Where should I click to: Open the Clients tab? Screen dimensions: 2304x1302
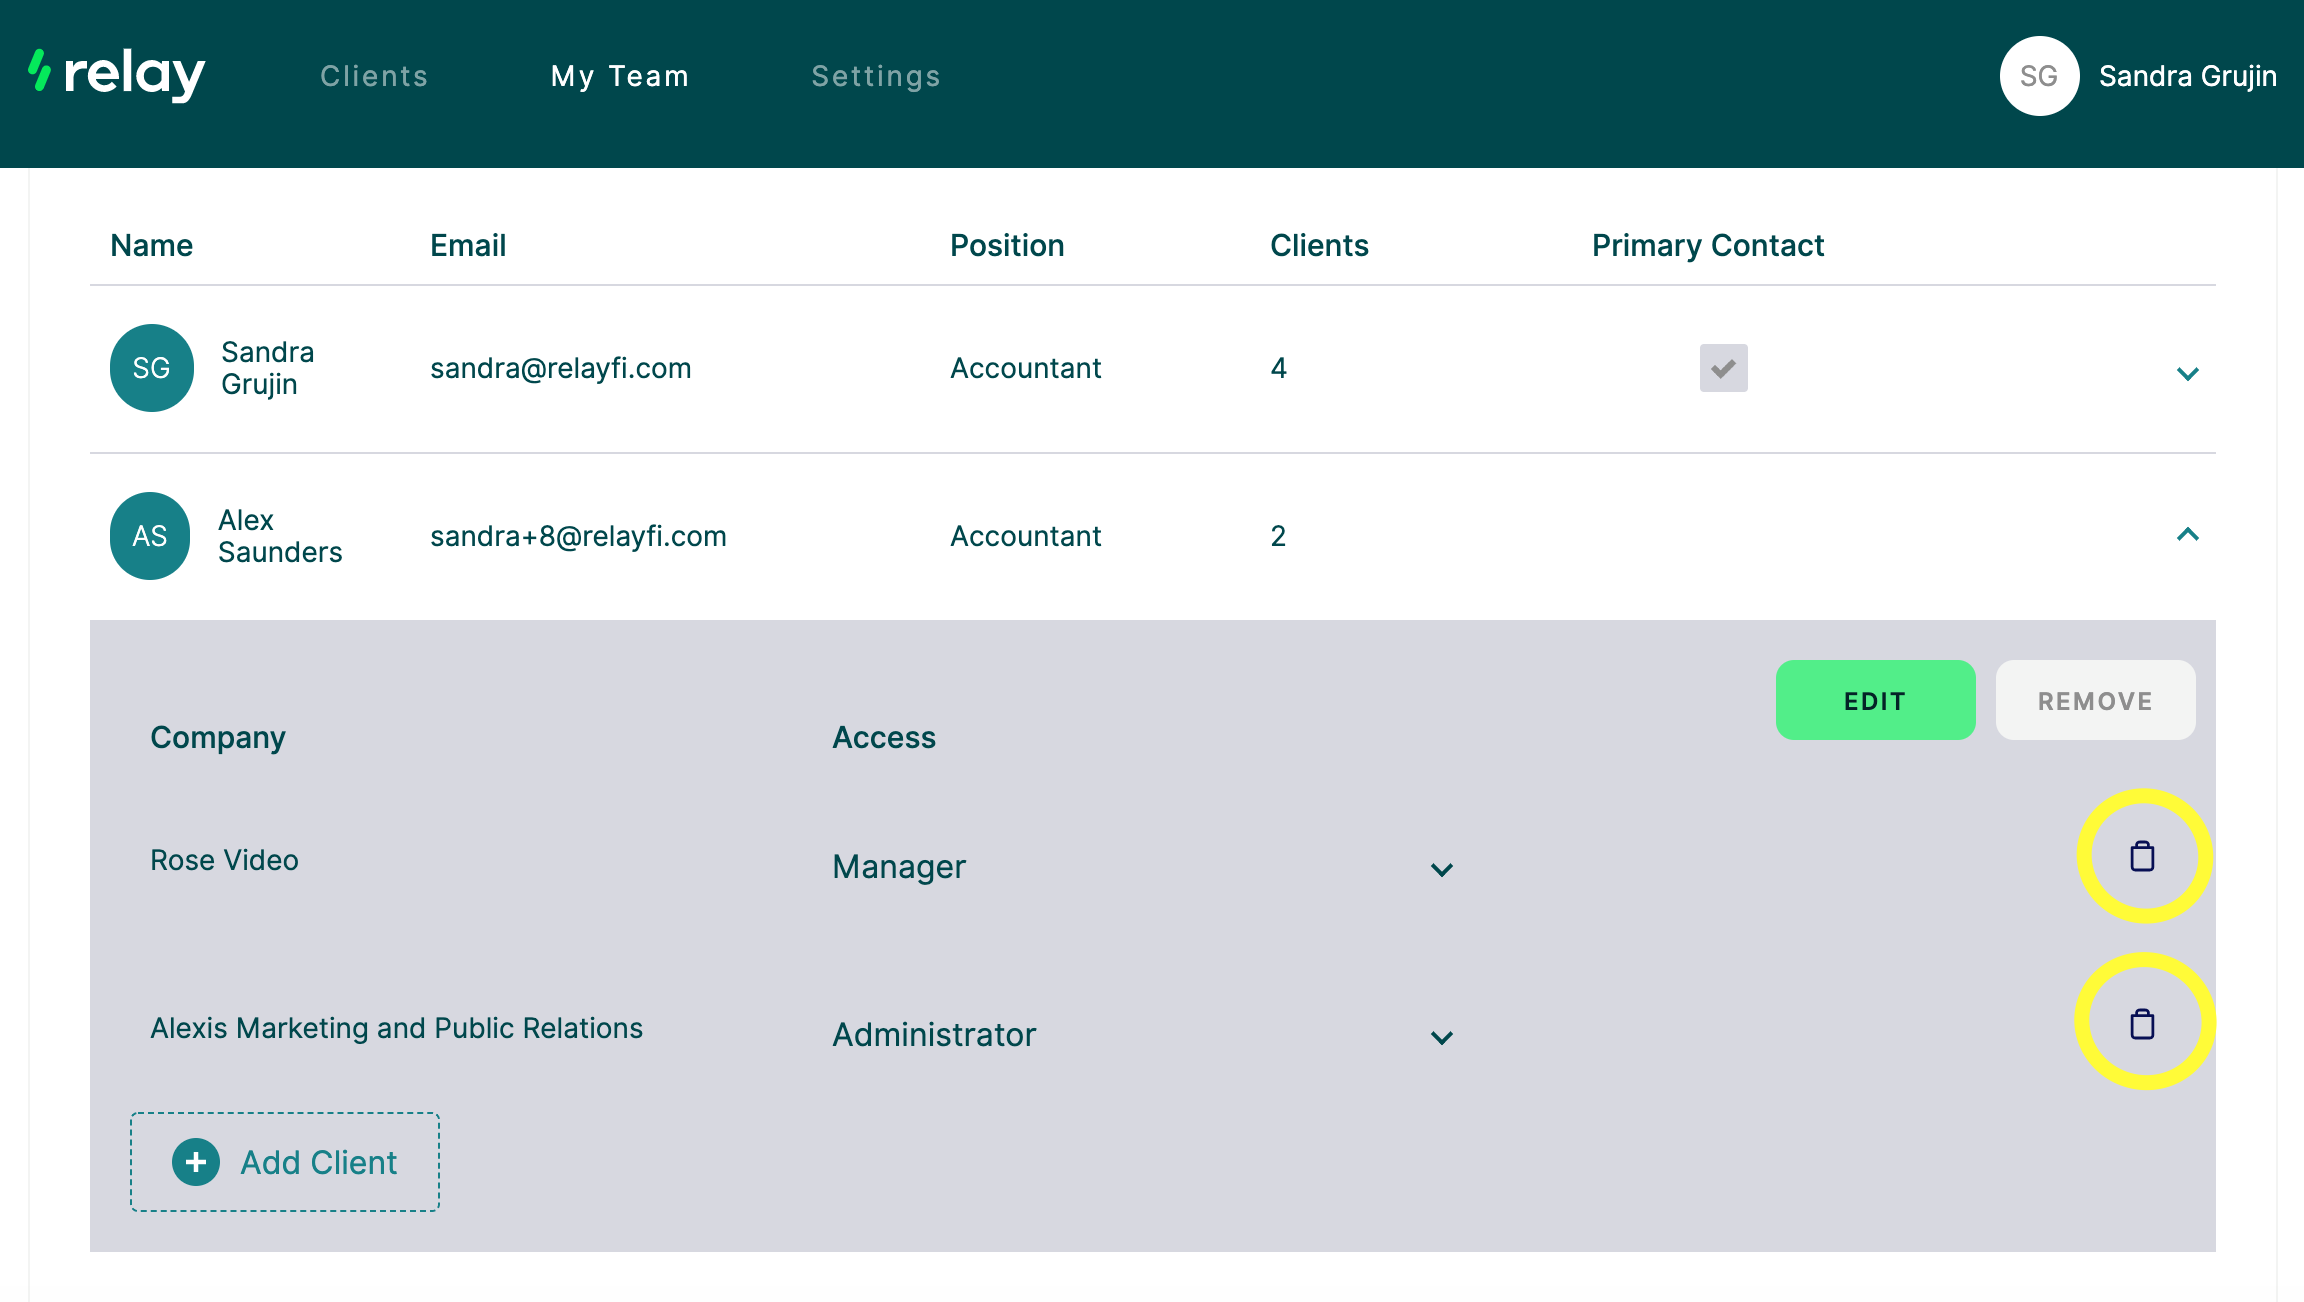pyautogui.click(x=374, y=76)
